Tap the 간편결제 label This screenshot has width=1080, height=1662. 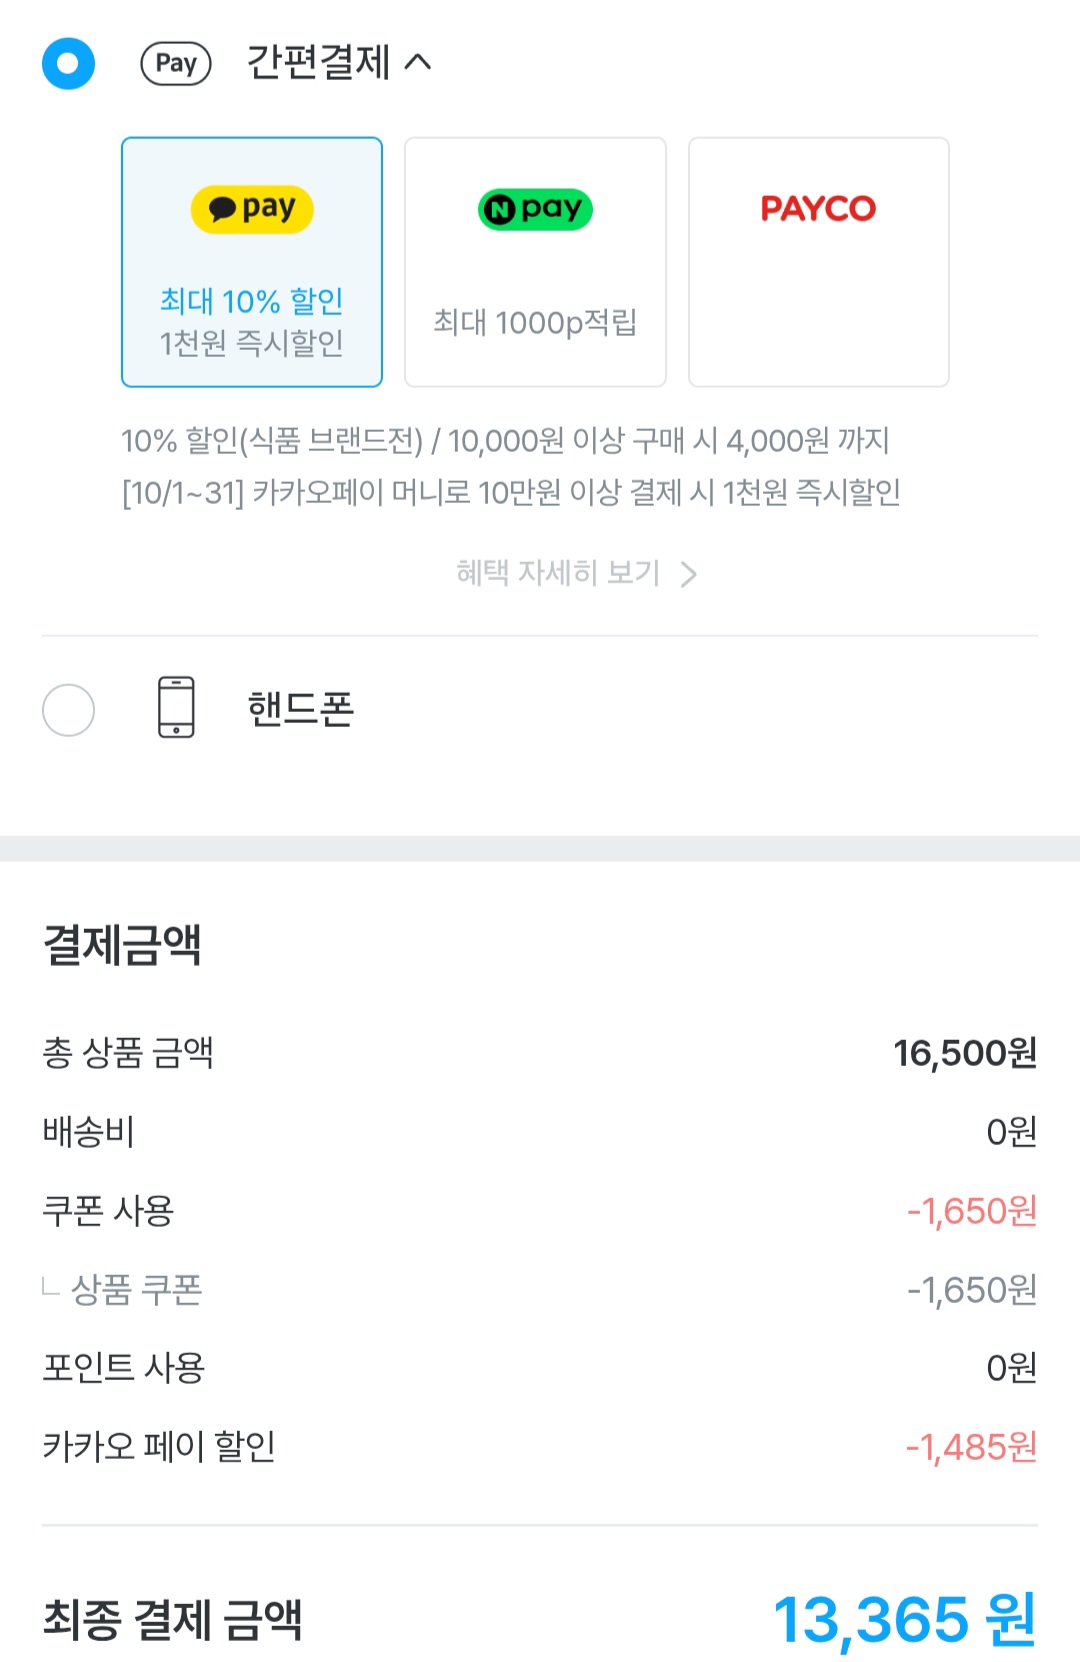point(318,63)
